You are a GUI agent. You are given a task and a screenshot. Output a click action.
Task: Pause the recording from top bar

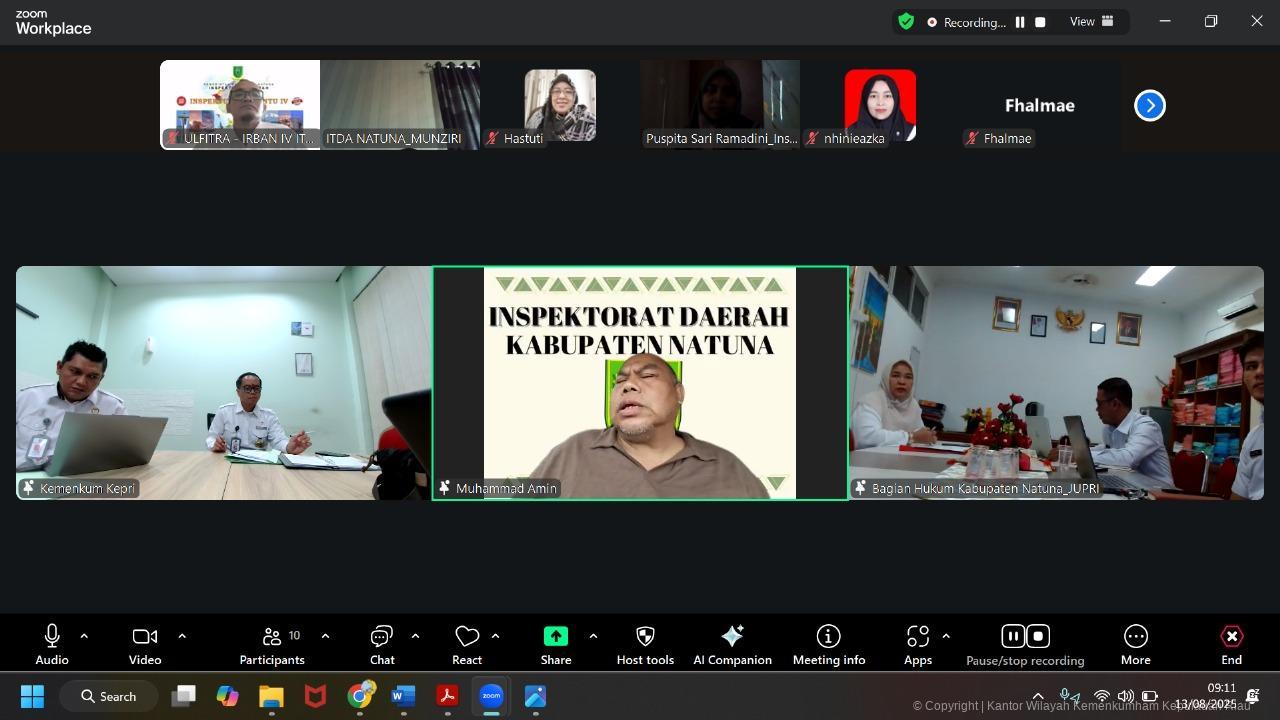point(1020,22)
